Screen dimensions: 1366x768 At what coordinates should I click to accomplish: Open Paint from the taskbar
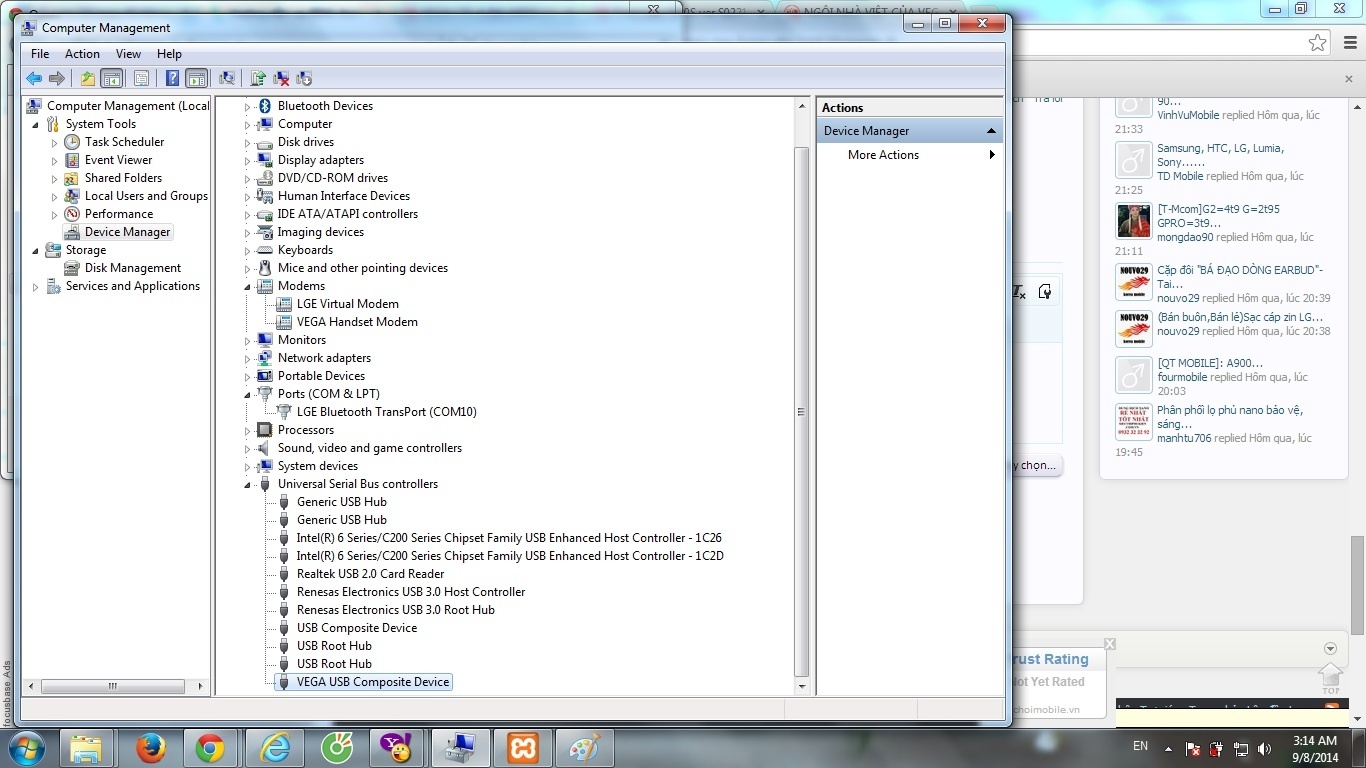[x=585, y=748]
